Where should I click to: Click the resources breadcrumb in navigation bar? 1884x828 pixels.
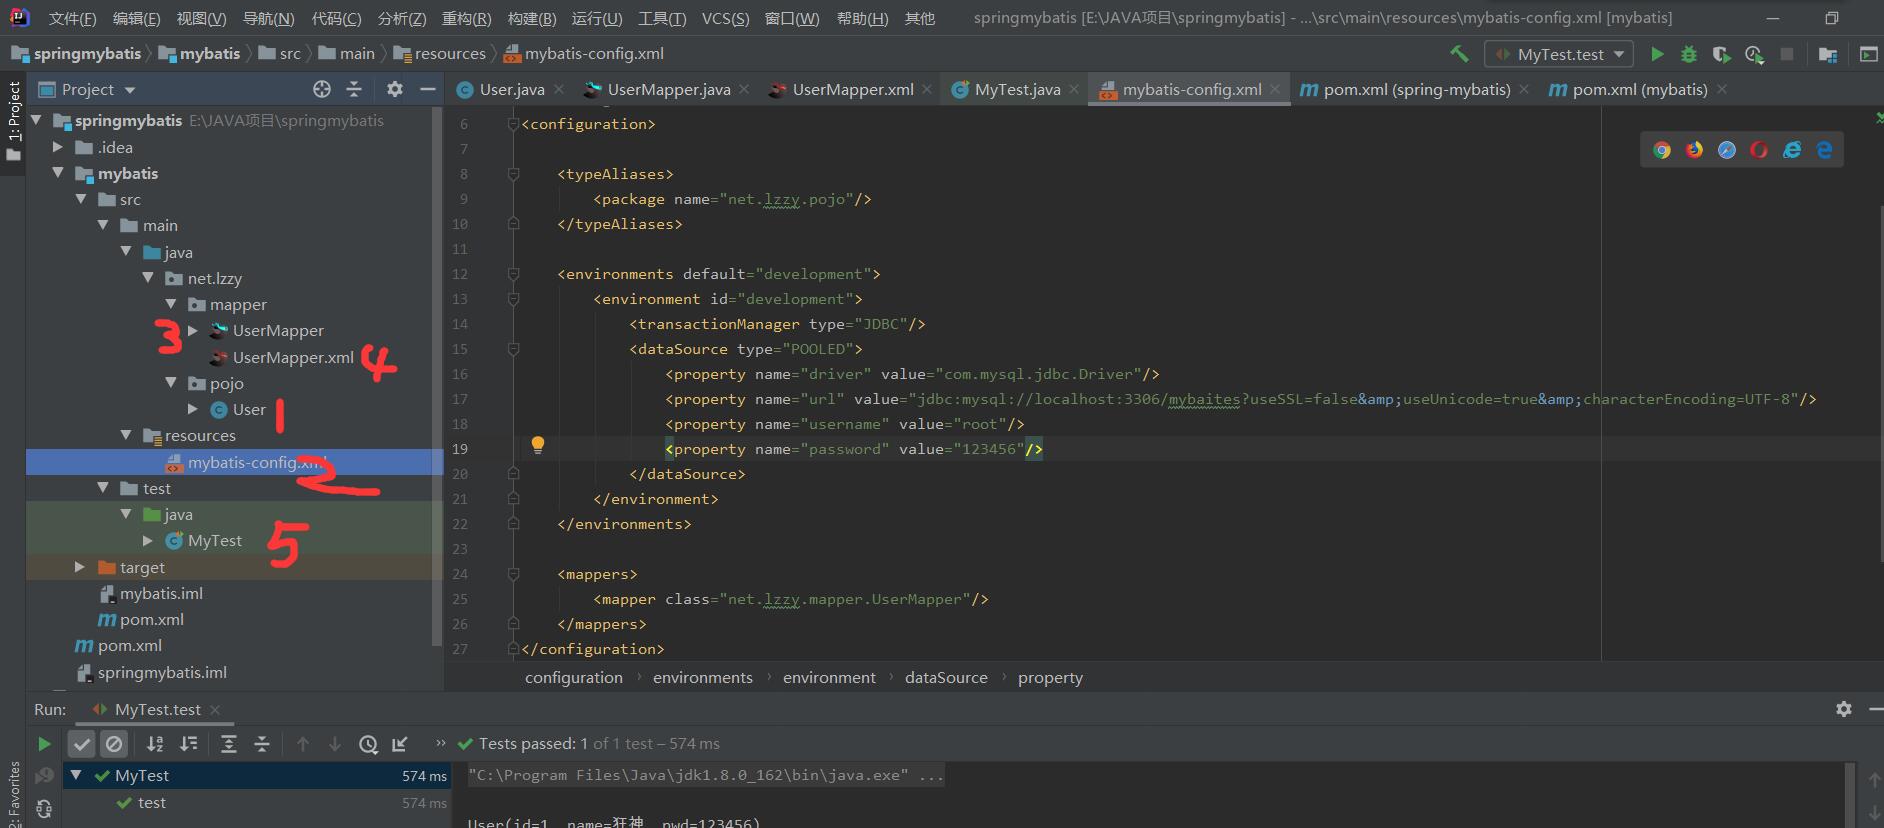449,54
